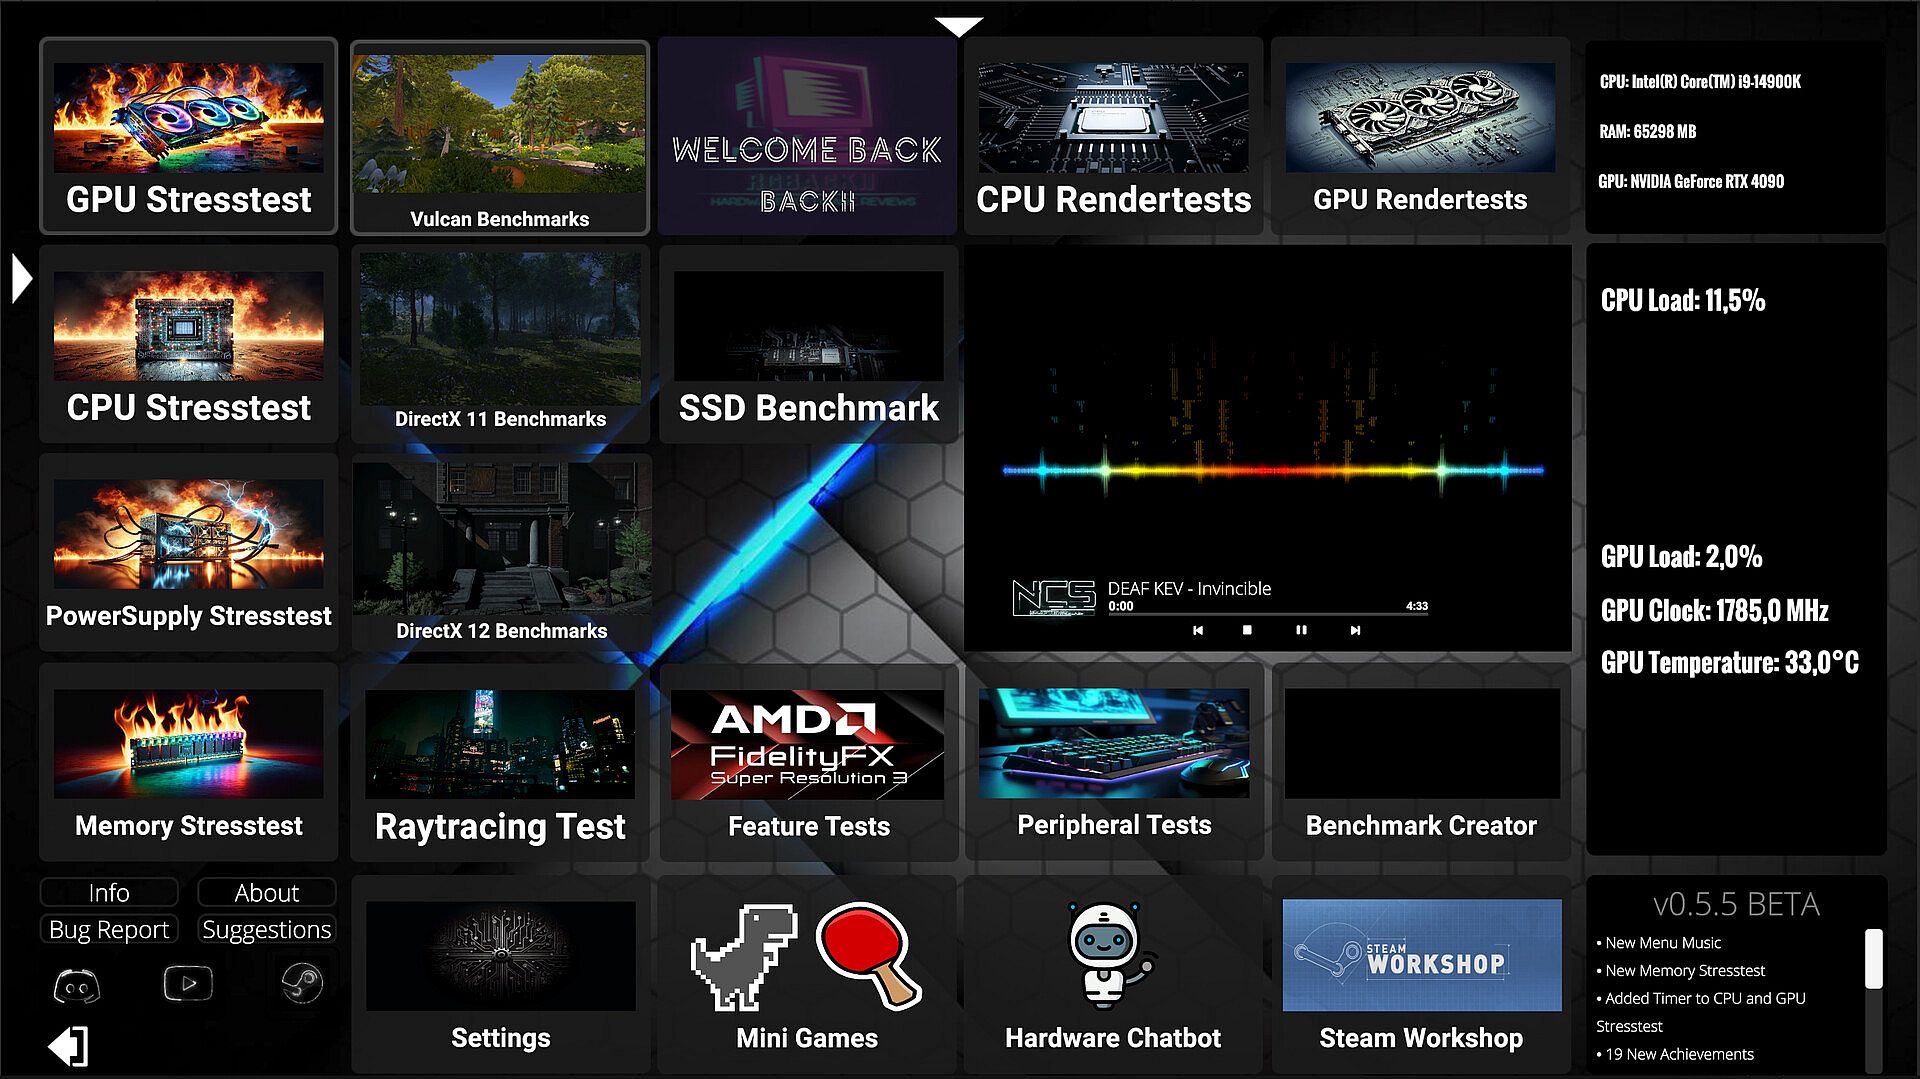Image resolution: width=1920 pixels, height=1079 pixels.
Task: Click the About button
Action: click(x=267, y=892)
